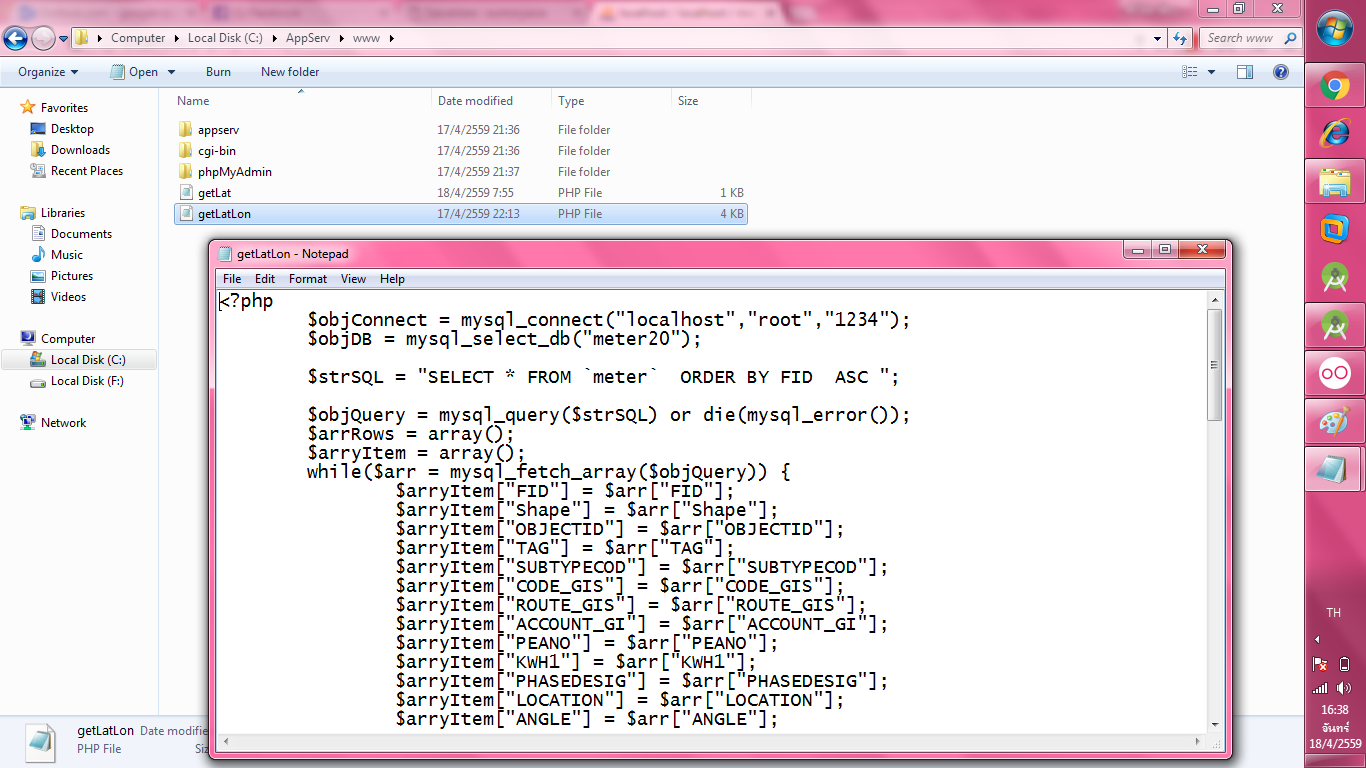This screenshot has width=1366, height=768.
Task: Select the appserv folder icon in the file list
Action: (x=185, y=130)
